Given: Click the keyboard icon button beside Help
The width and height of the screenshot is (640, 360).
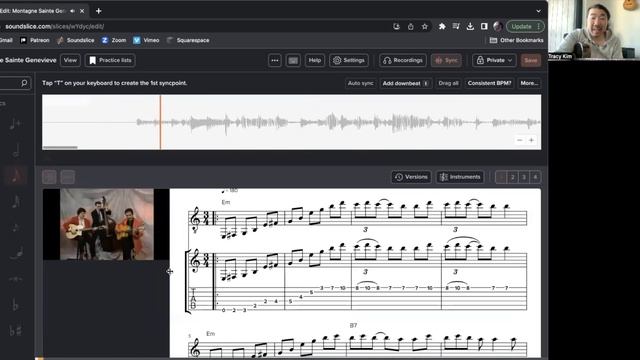Looking at the screenshot, I should point(293,60).
